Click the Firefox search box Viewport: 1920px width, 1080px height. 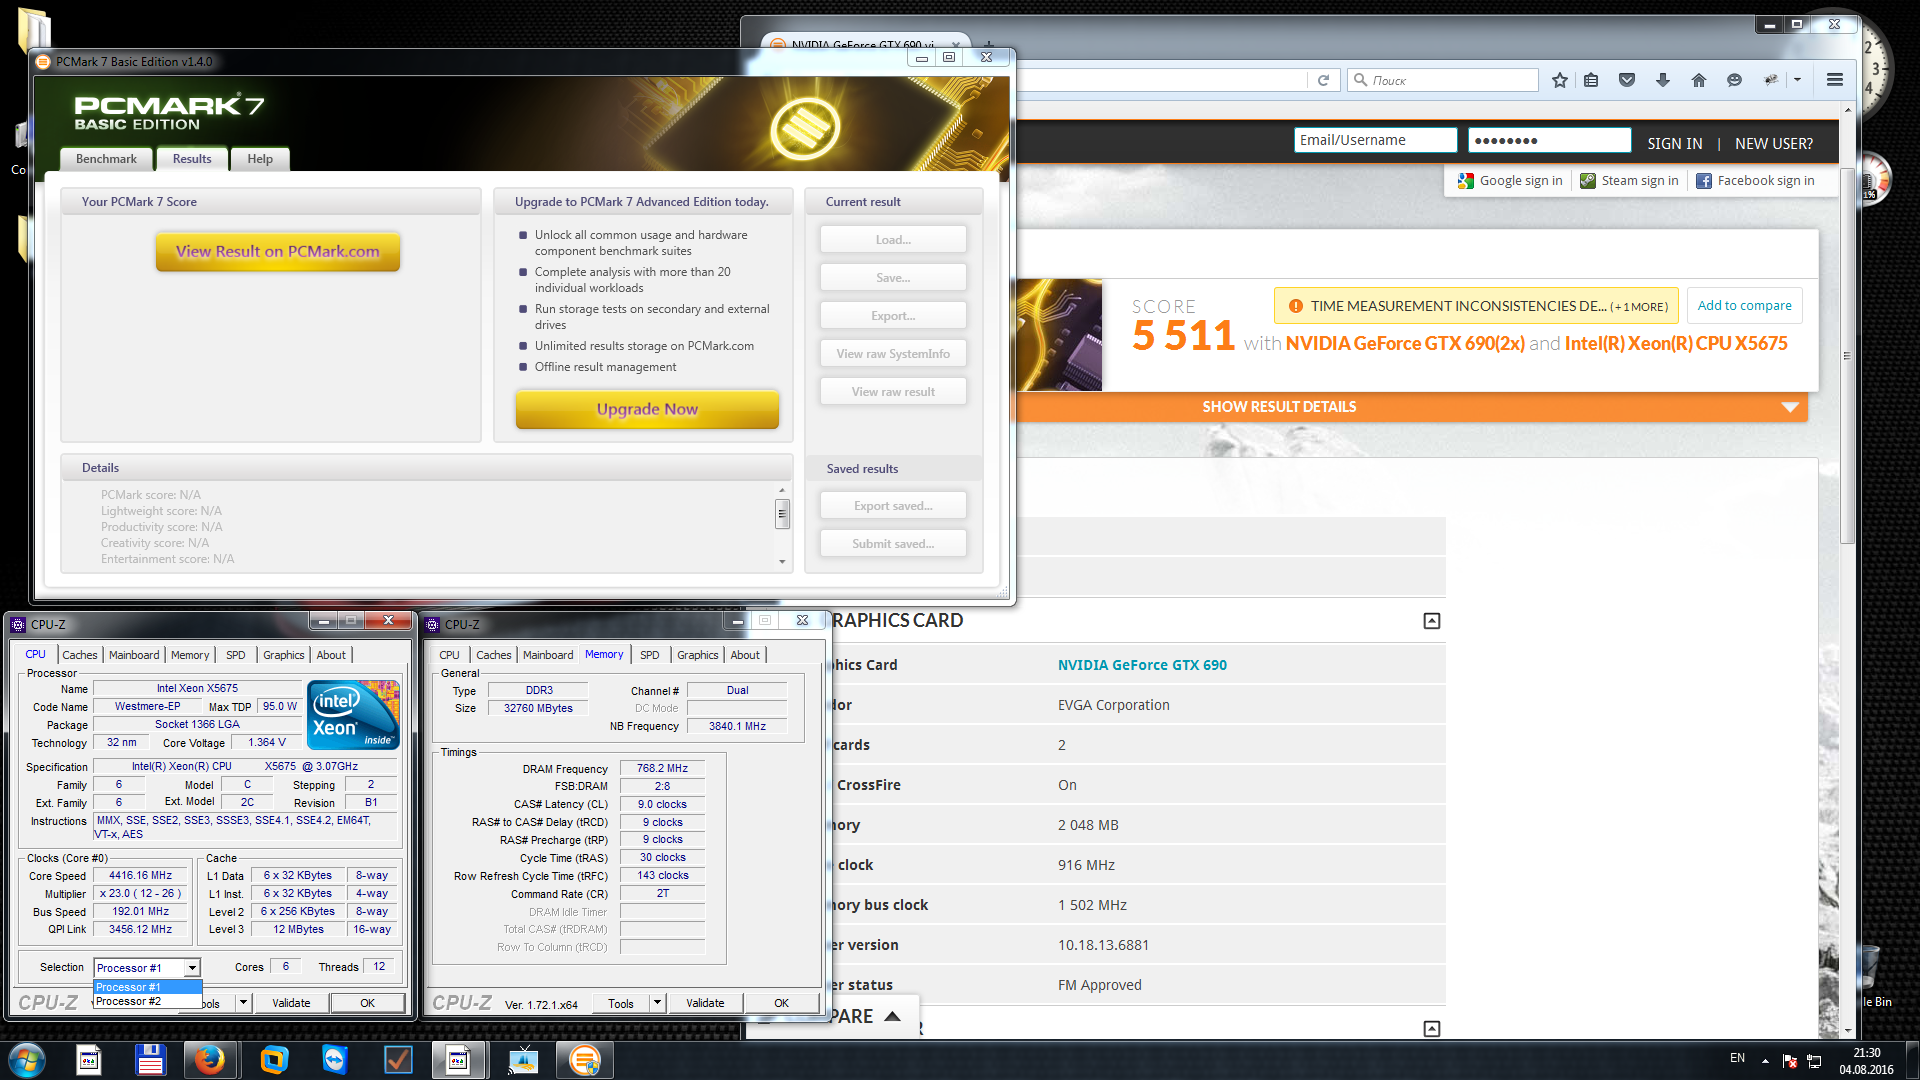tap(1442, 80)
